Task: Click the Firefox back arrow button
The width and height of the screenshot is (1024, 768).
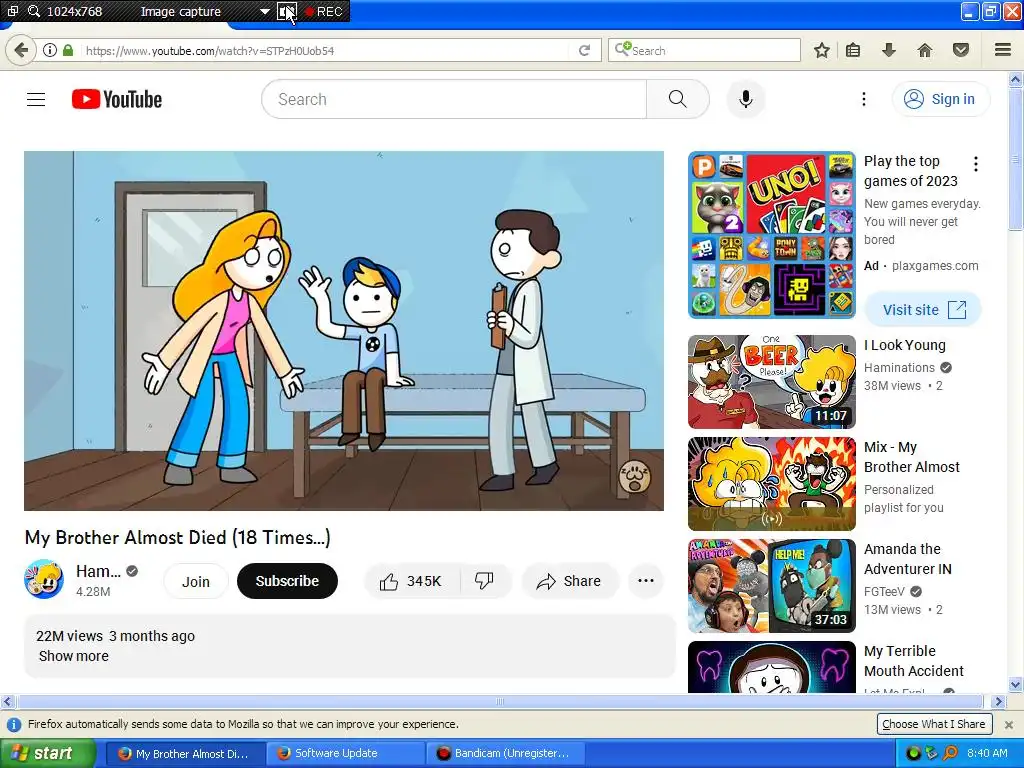Action: click(x=21, y=50)
